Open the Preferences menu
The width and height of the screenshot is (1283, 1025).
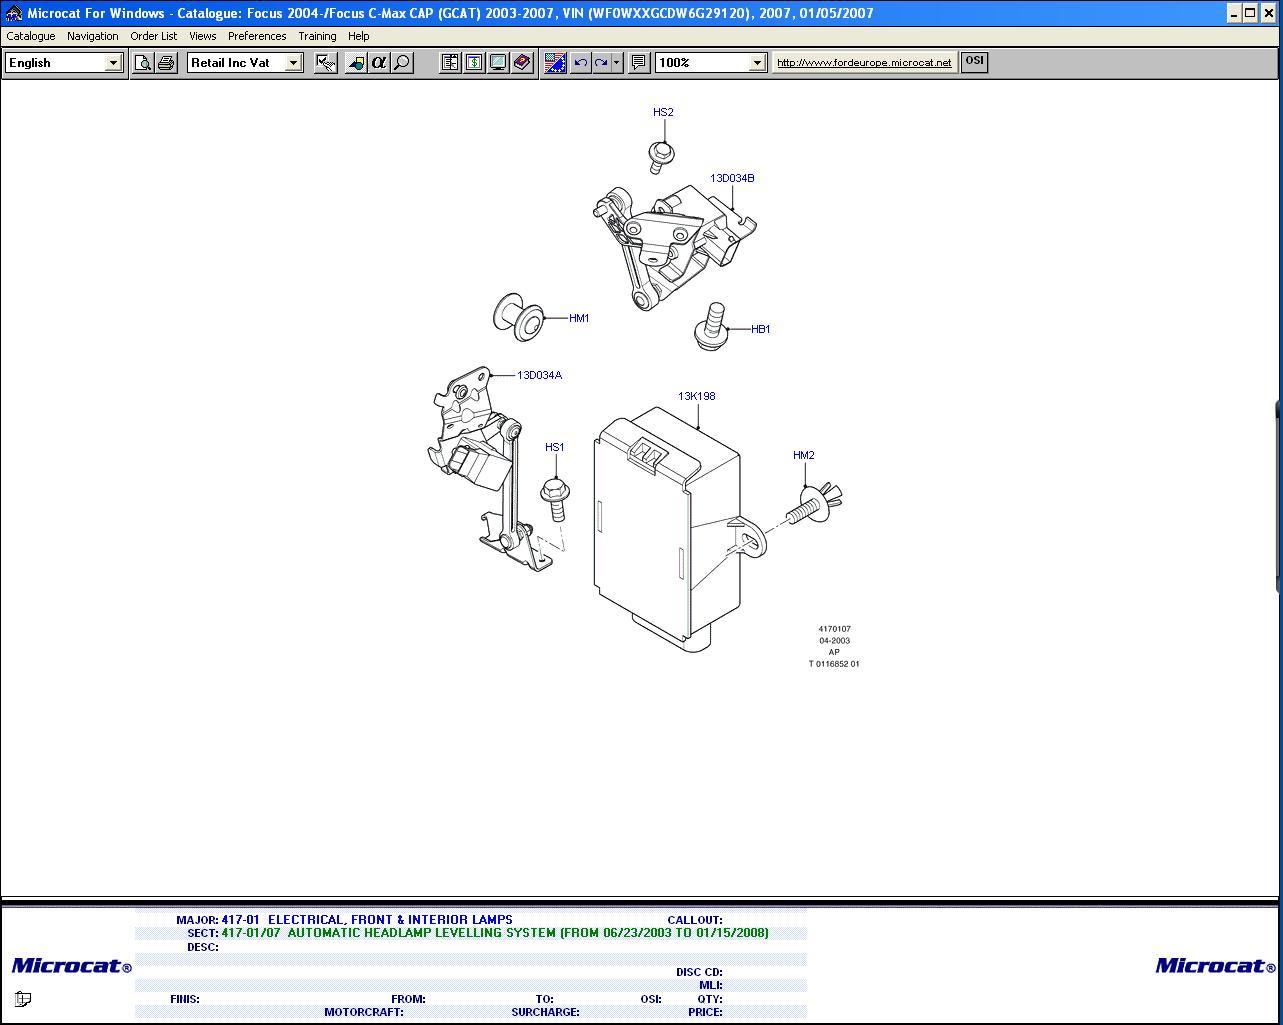click(257, 36)
